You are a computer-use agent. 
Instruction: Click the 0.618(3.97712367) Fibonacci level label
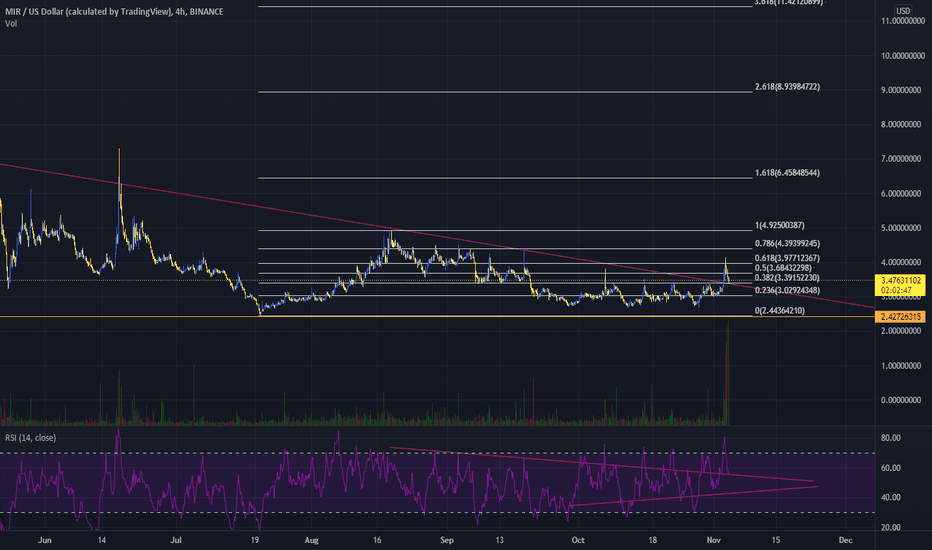(787, 258)
